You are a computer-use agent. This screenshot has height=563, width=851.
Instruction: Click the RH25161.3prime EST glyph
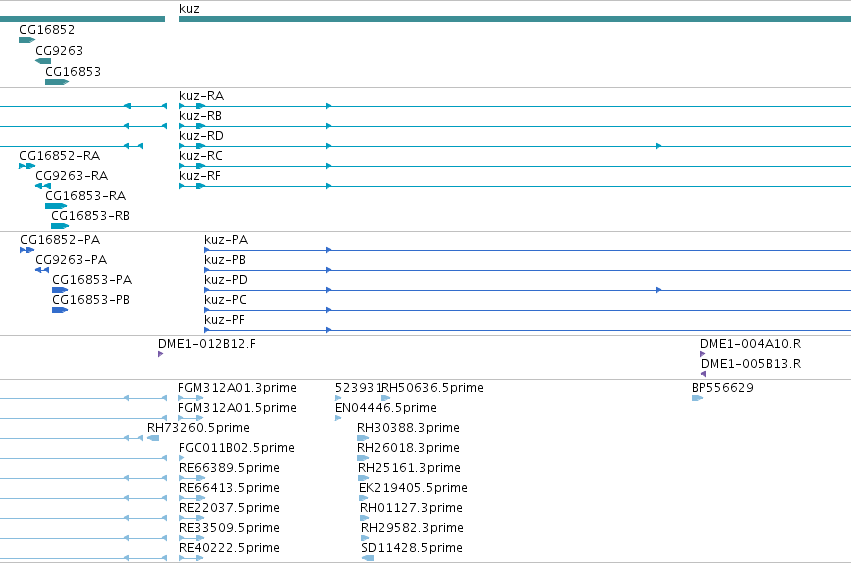tap(364, 479)
